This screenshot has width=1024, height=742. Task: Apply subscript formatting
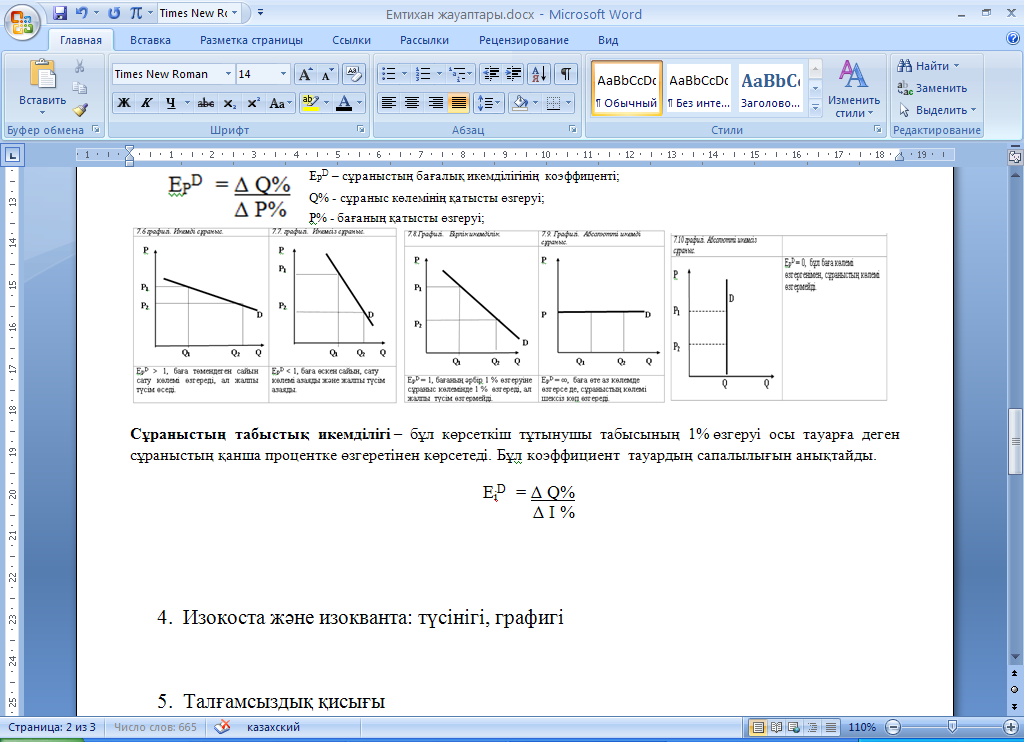click(x=229, y=103)
